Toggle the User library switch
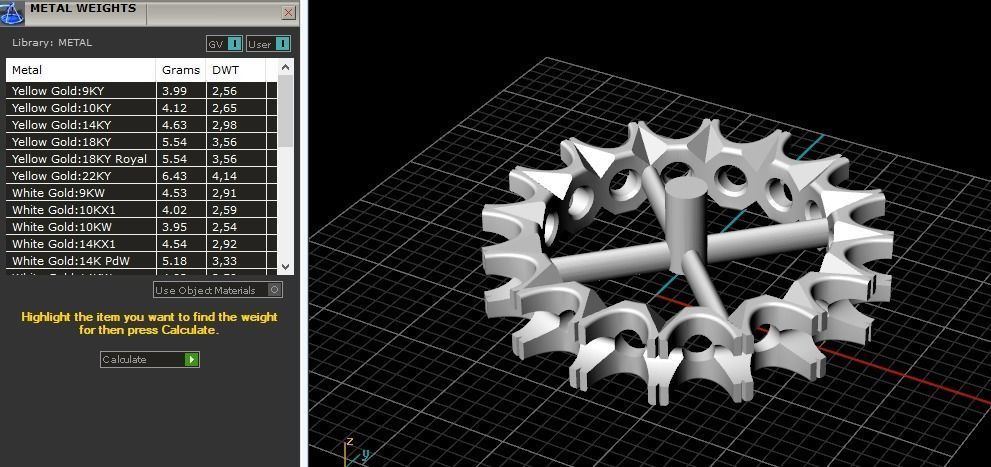 coord(269,44)
